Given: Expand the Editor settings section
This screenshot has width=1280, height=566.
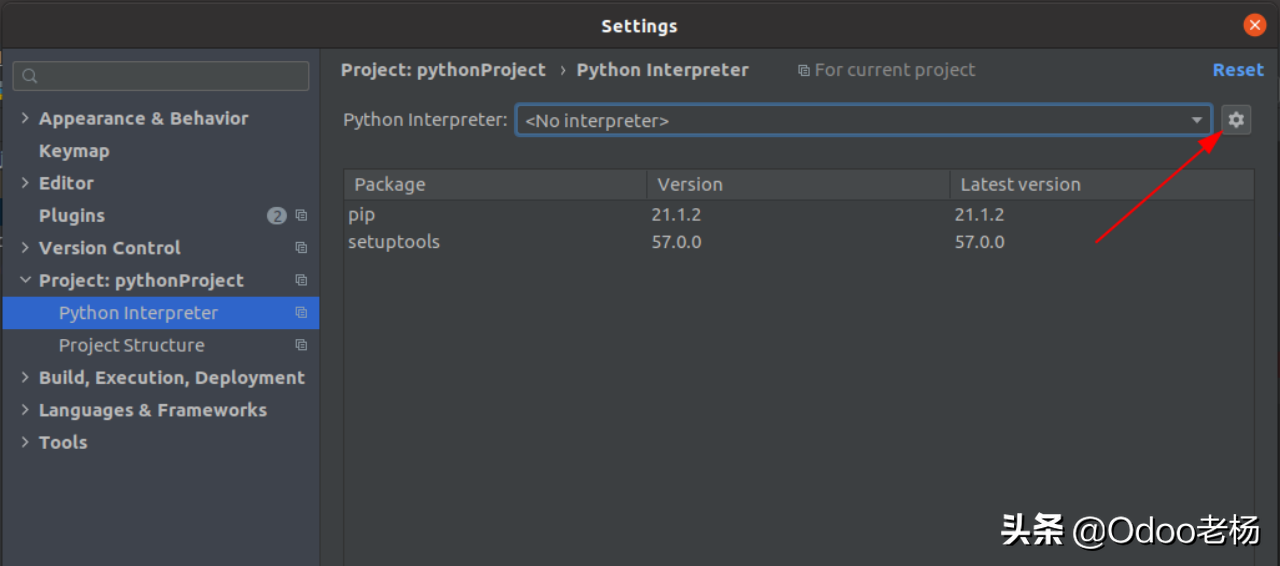Looking at the screenshot, I should click(25, 183).
